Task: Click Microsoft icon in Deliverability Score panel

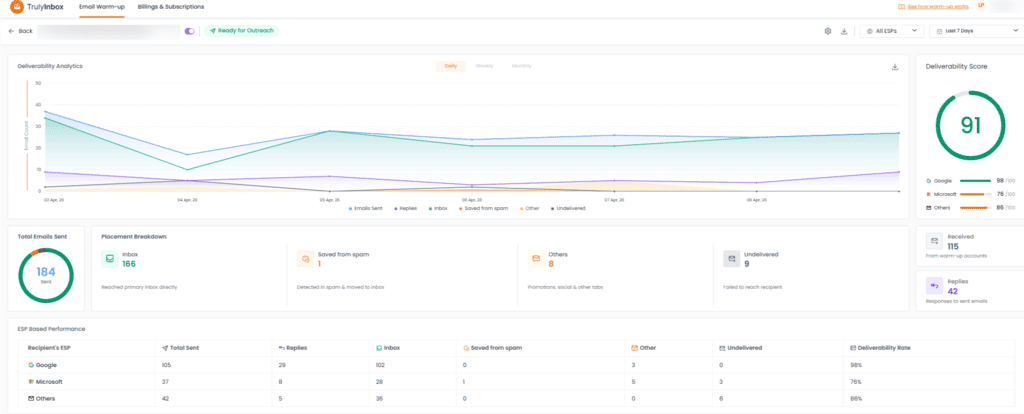Action: [928, 194]
